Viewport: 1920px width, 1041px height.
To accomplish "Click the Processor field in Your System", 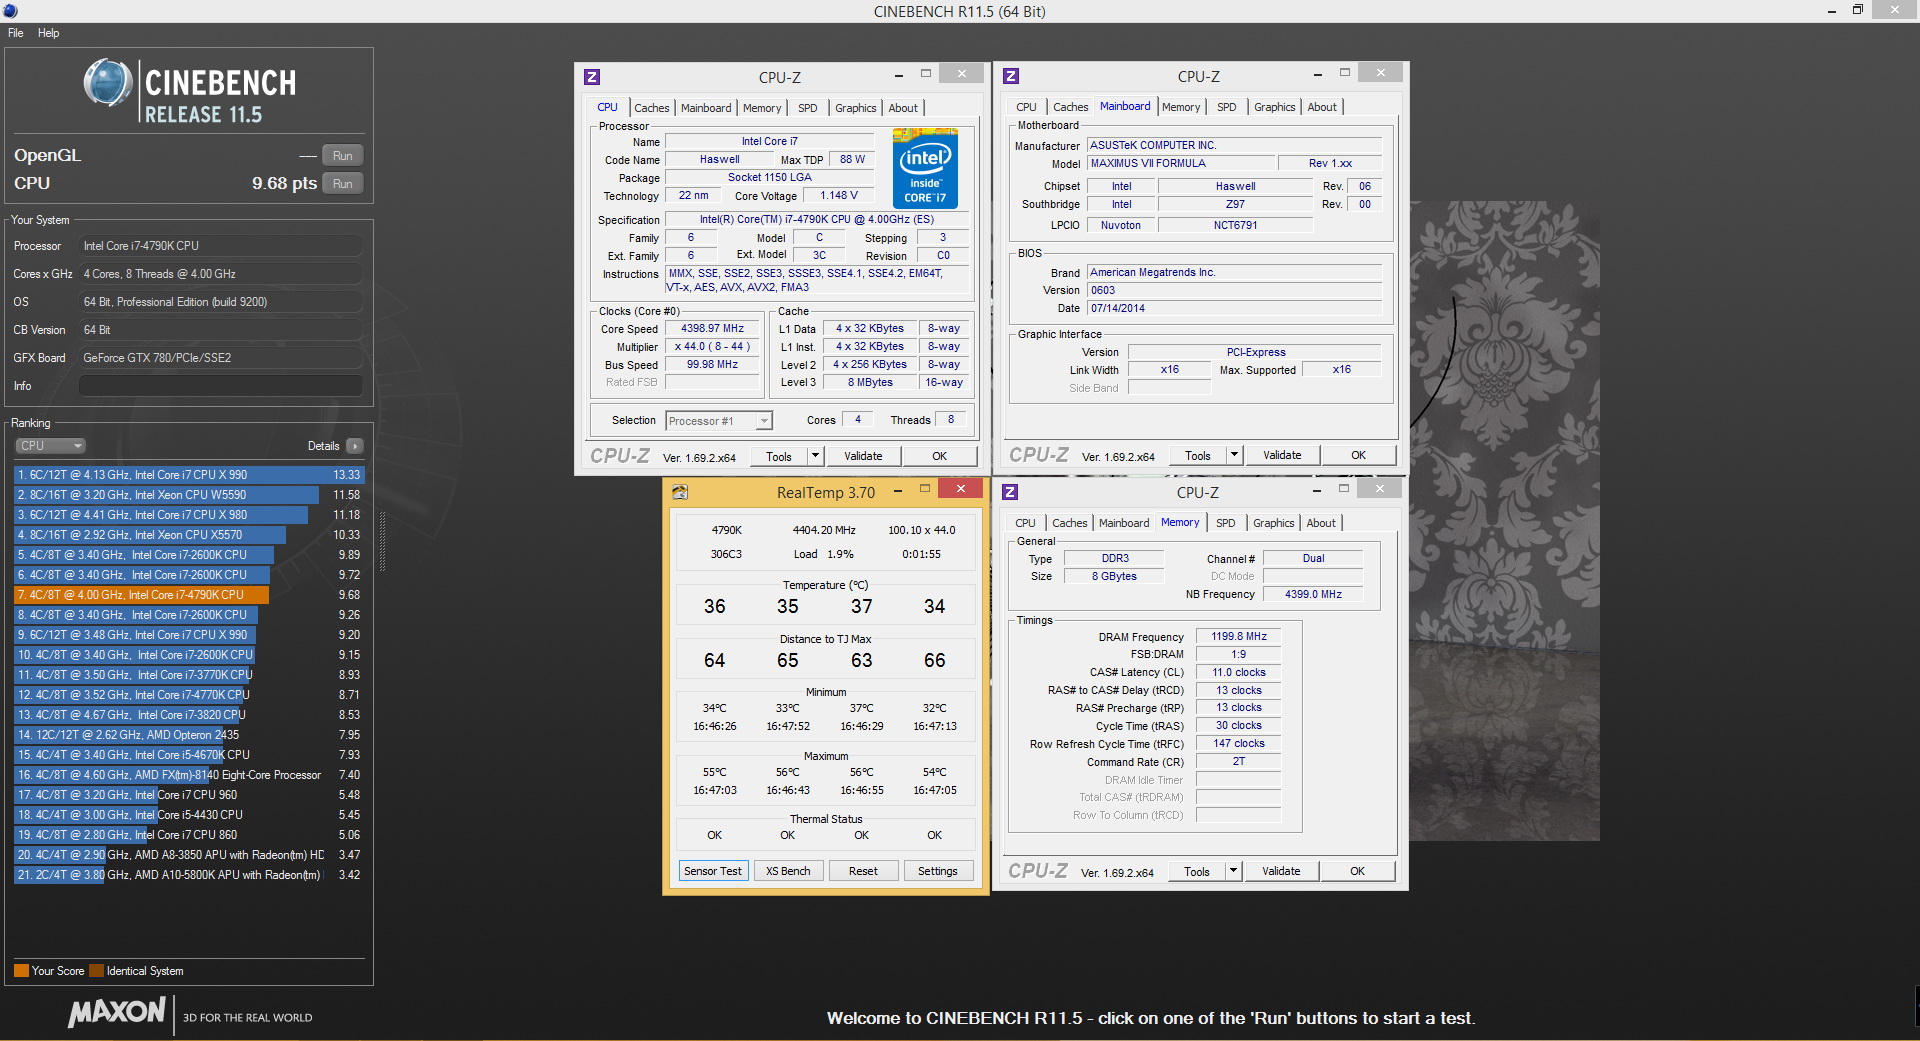I will pos(221,246).
